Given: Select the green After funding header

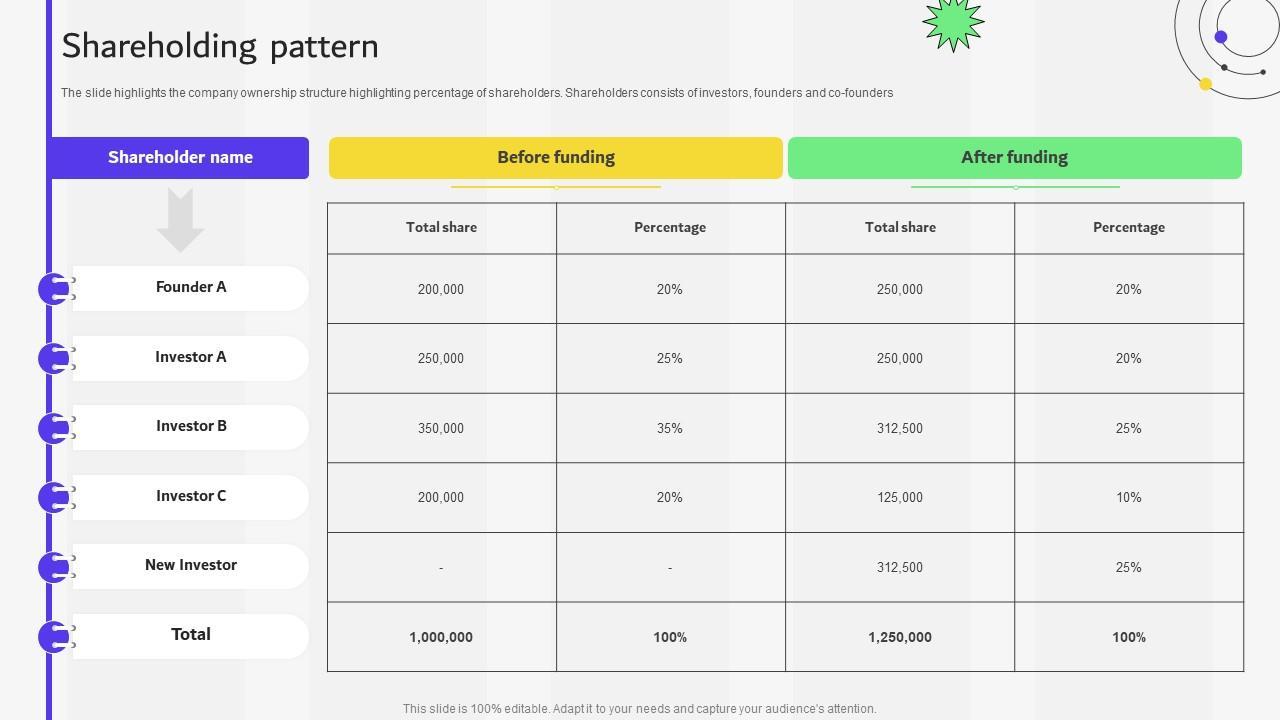Looking at the screenshot, I should tap(1014, 158).
